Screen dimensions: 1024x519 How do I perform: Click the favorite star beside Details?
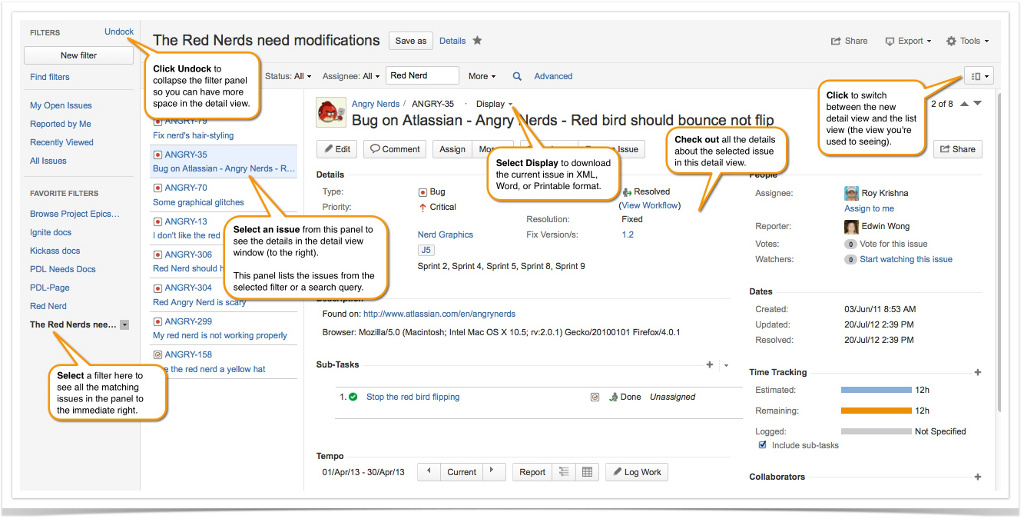477,41
